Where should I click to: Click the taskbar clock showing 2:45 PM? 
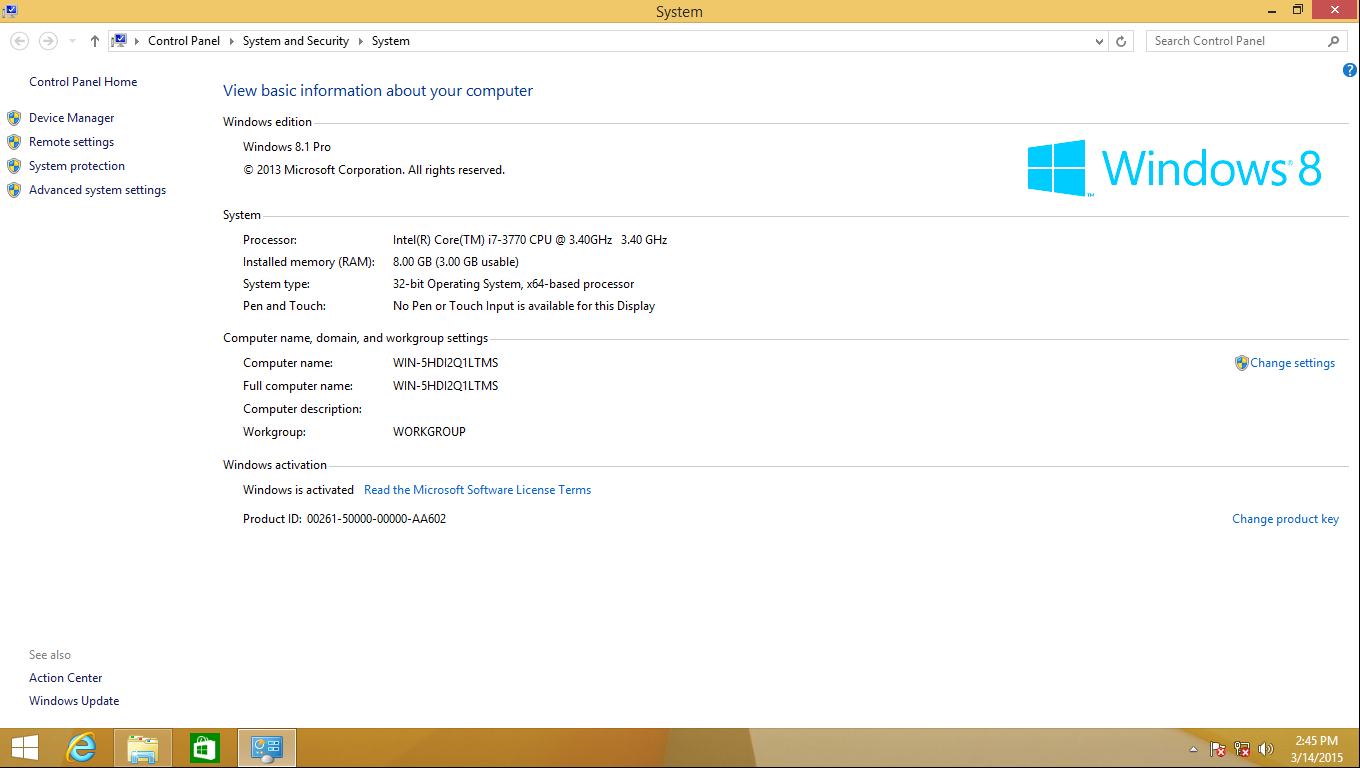[1316, 749]
